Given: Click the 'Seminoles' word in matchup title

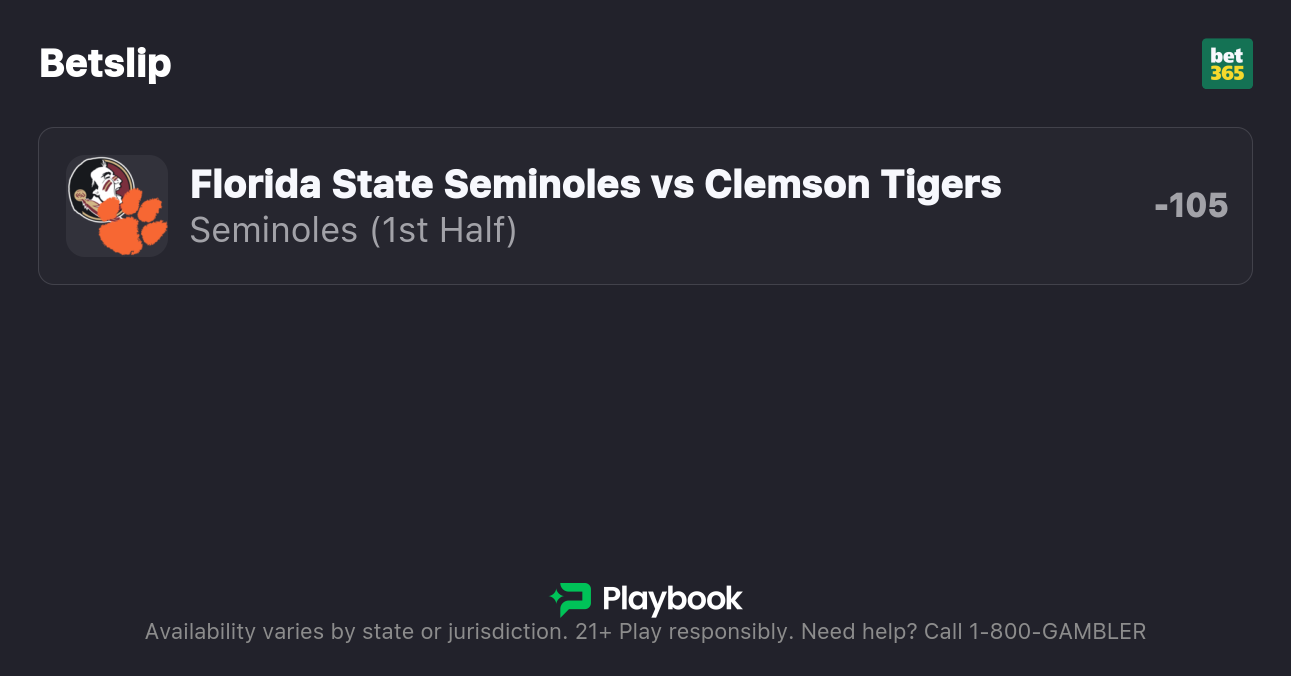Looking at the screenshot, I should click(x=541, y=184).
